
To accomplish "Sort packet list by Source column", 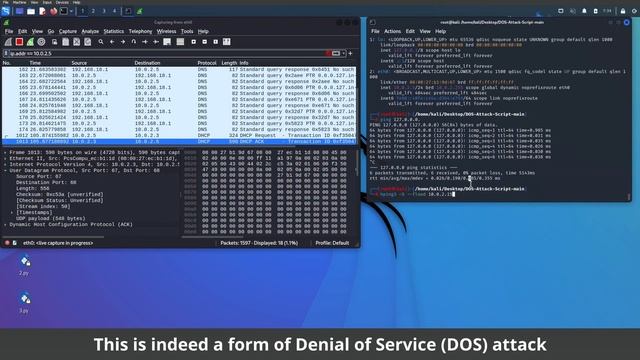I will pos(79,63).
